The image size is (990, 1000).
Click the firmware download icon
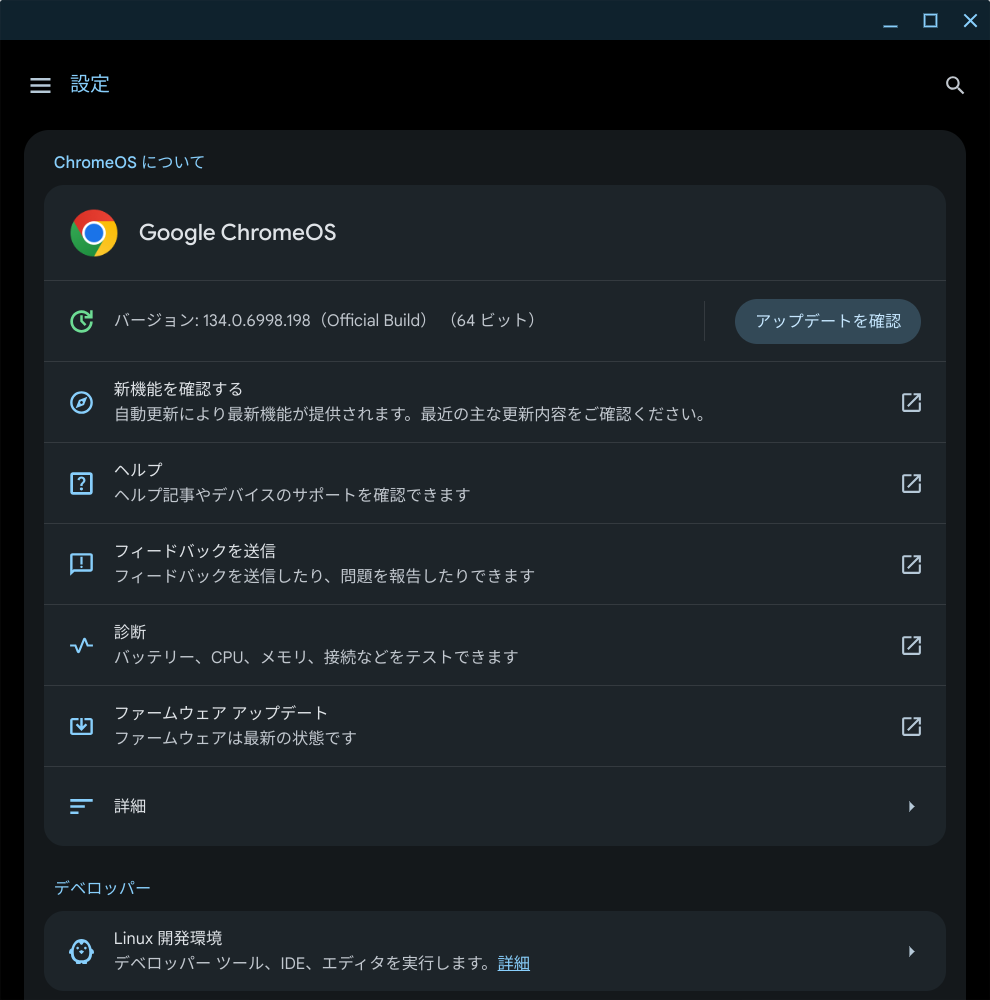click(x=82, y=726)
